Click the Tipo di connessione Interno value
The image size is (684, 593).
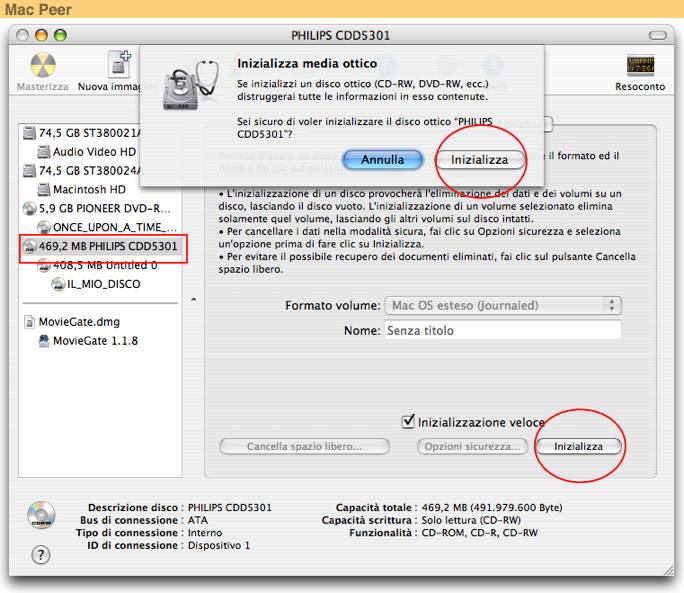point(205,533)
